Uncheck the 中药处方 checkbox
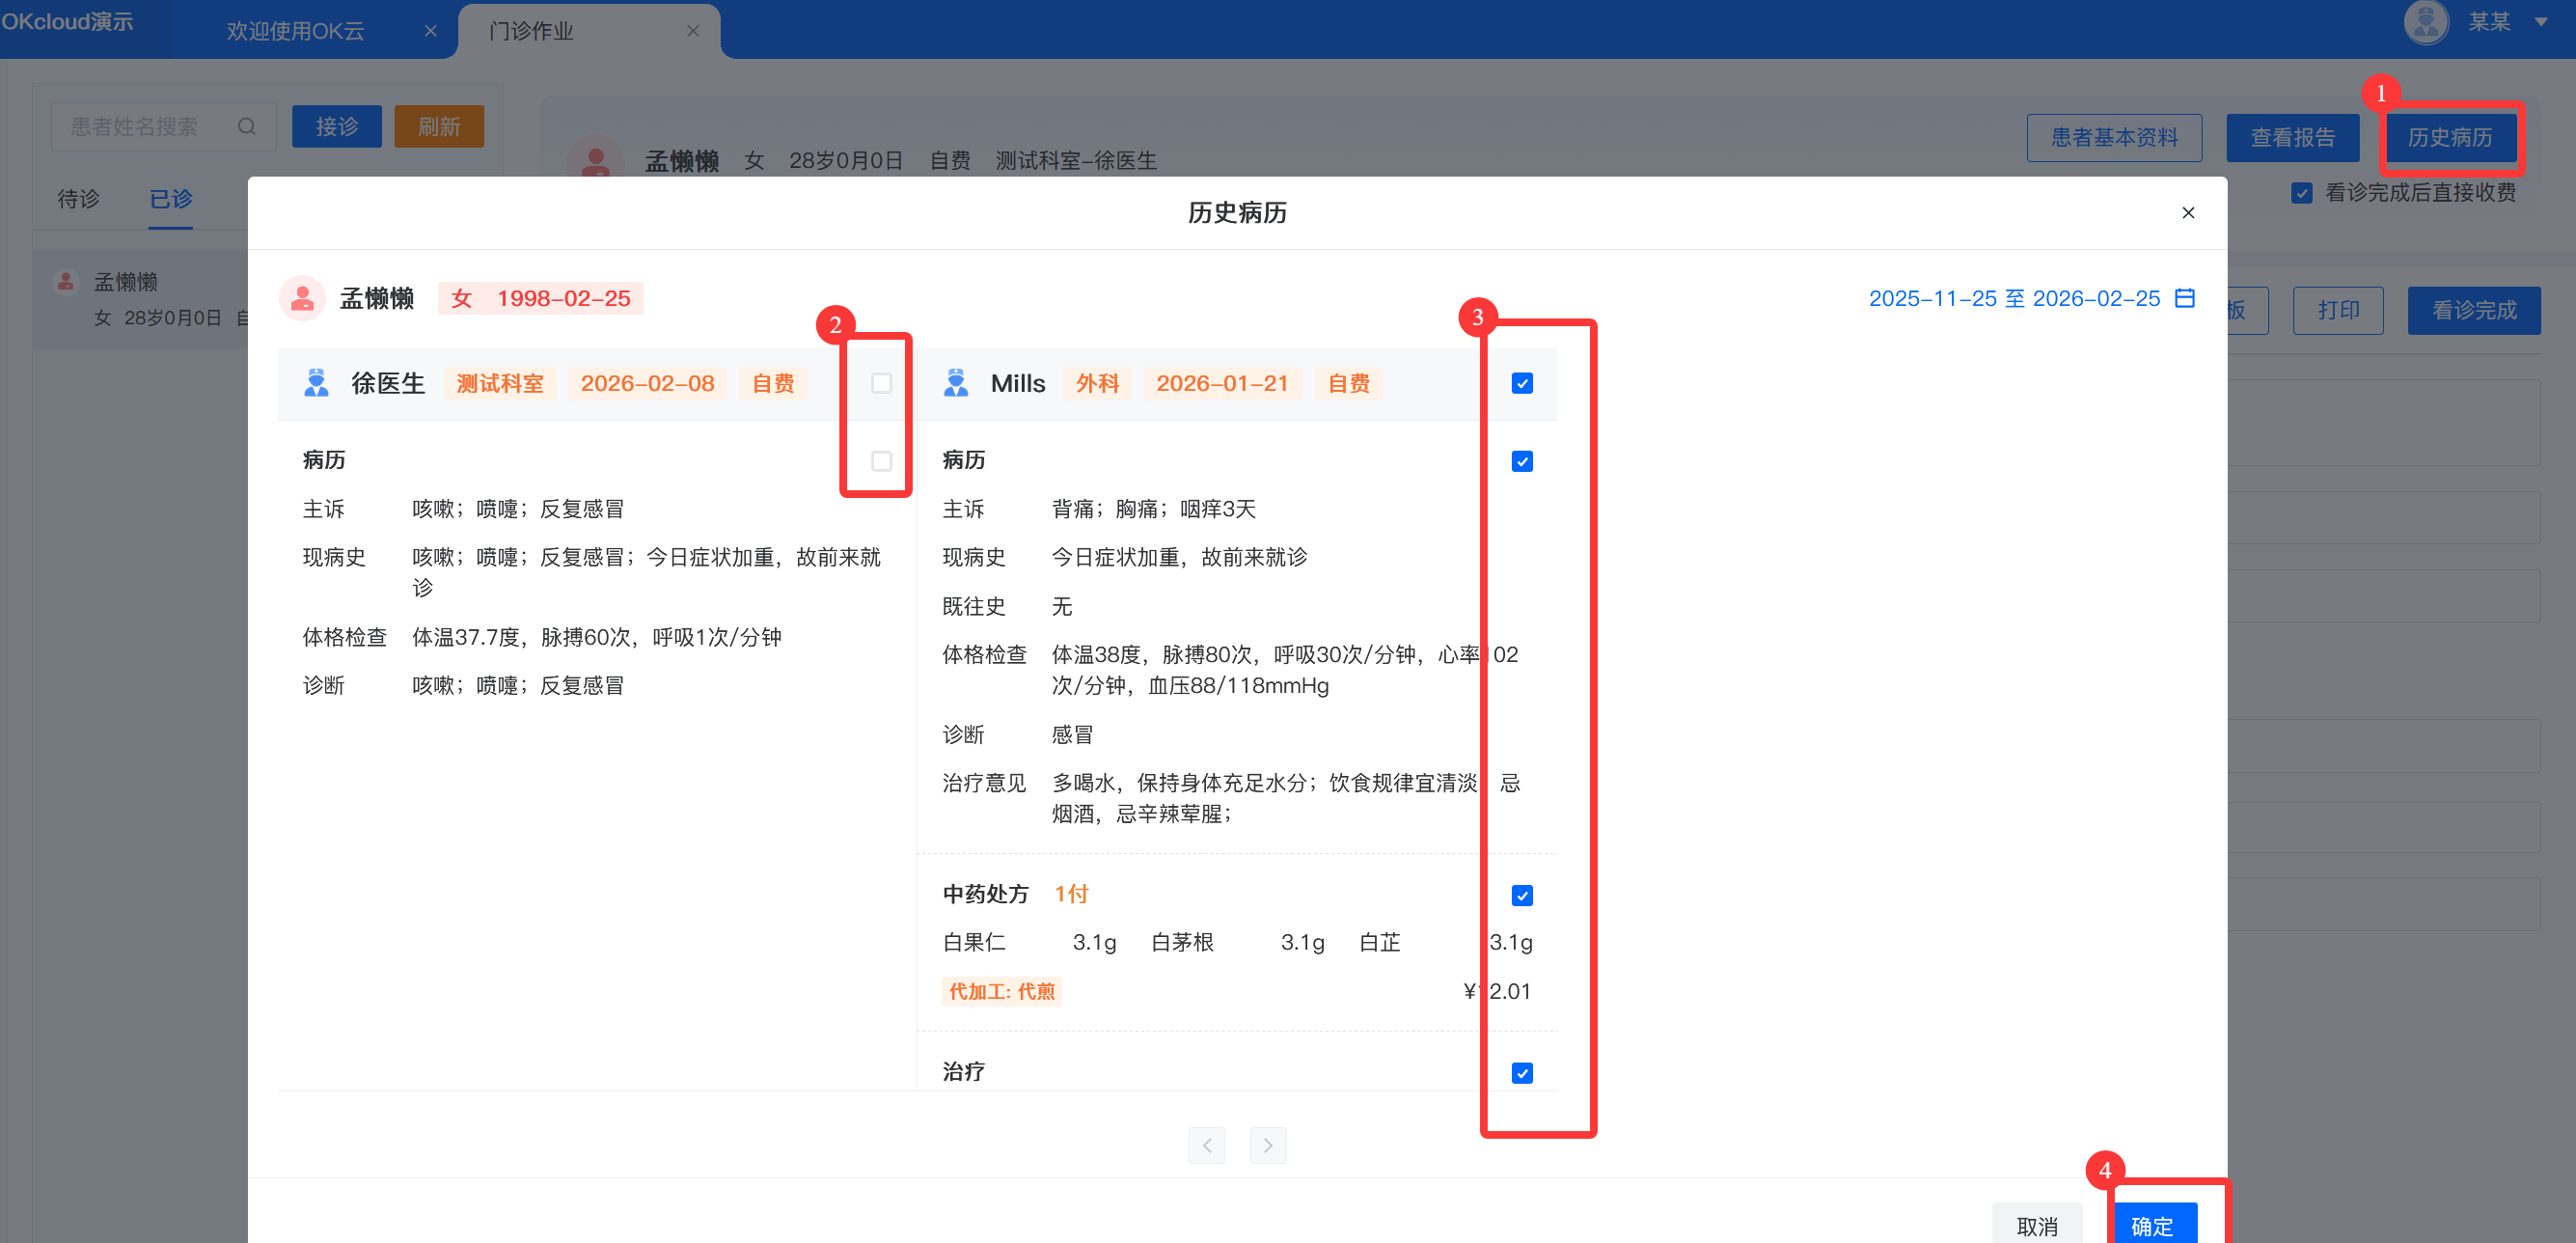Viewport: 2576px width, 1243px height. coord(1521,895)
